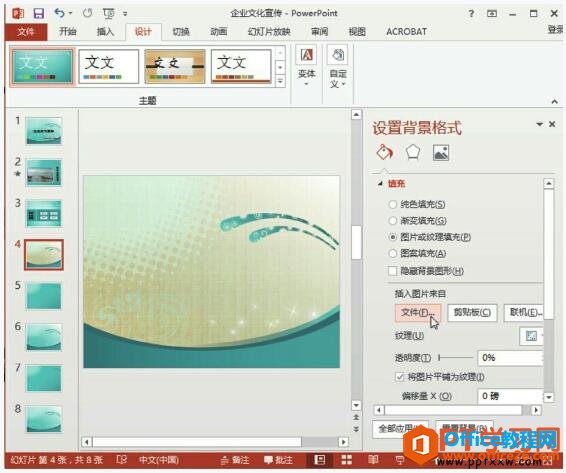
Task: Adjust the 透明度 transparency slider
Action: [456, 358]
